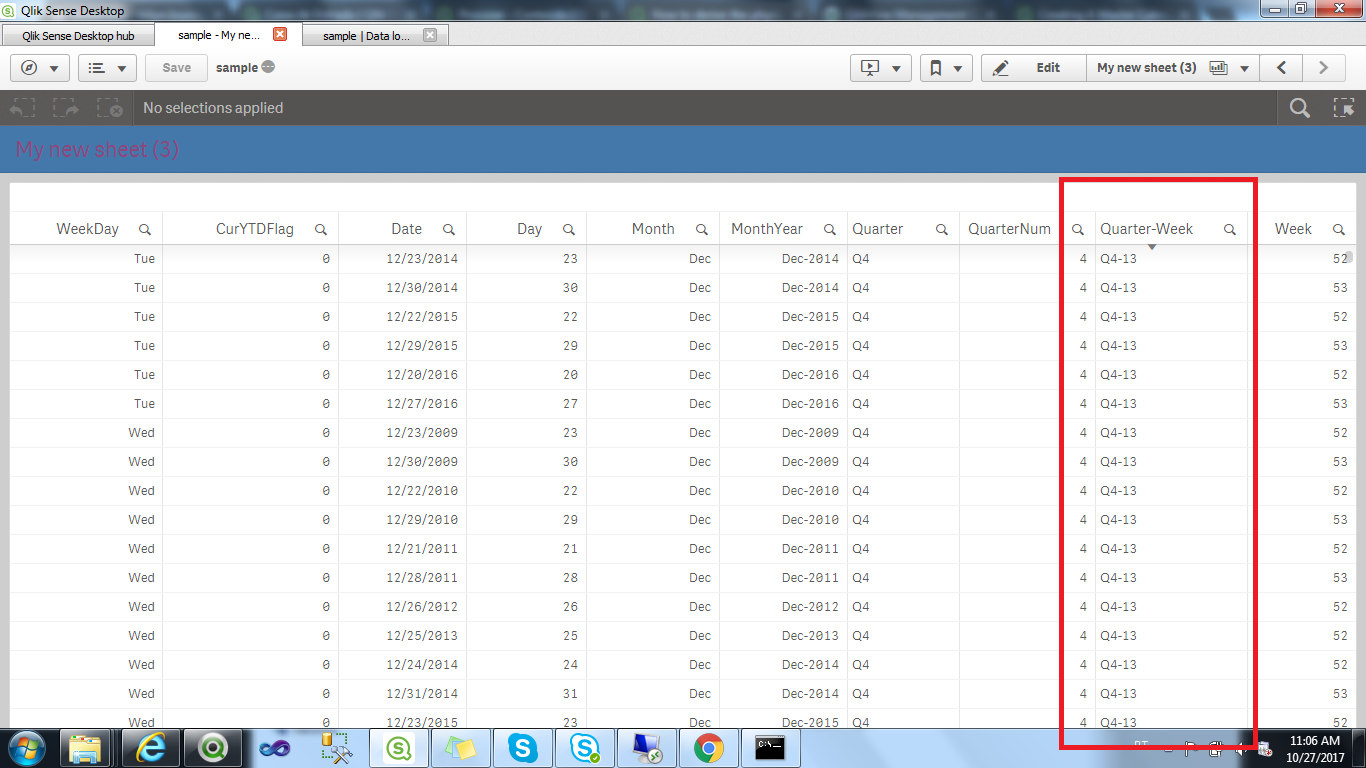This screenshot has width=1366, height=768.
Task: Search the Quarter column
Action: (942, 229)
